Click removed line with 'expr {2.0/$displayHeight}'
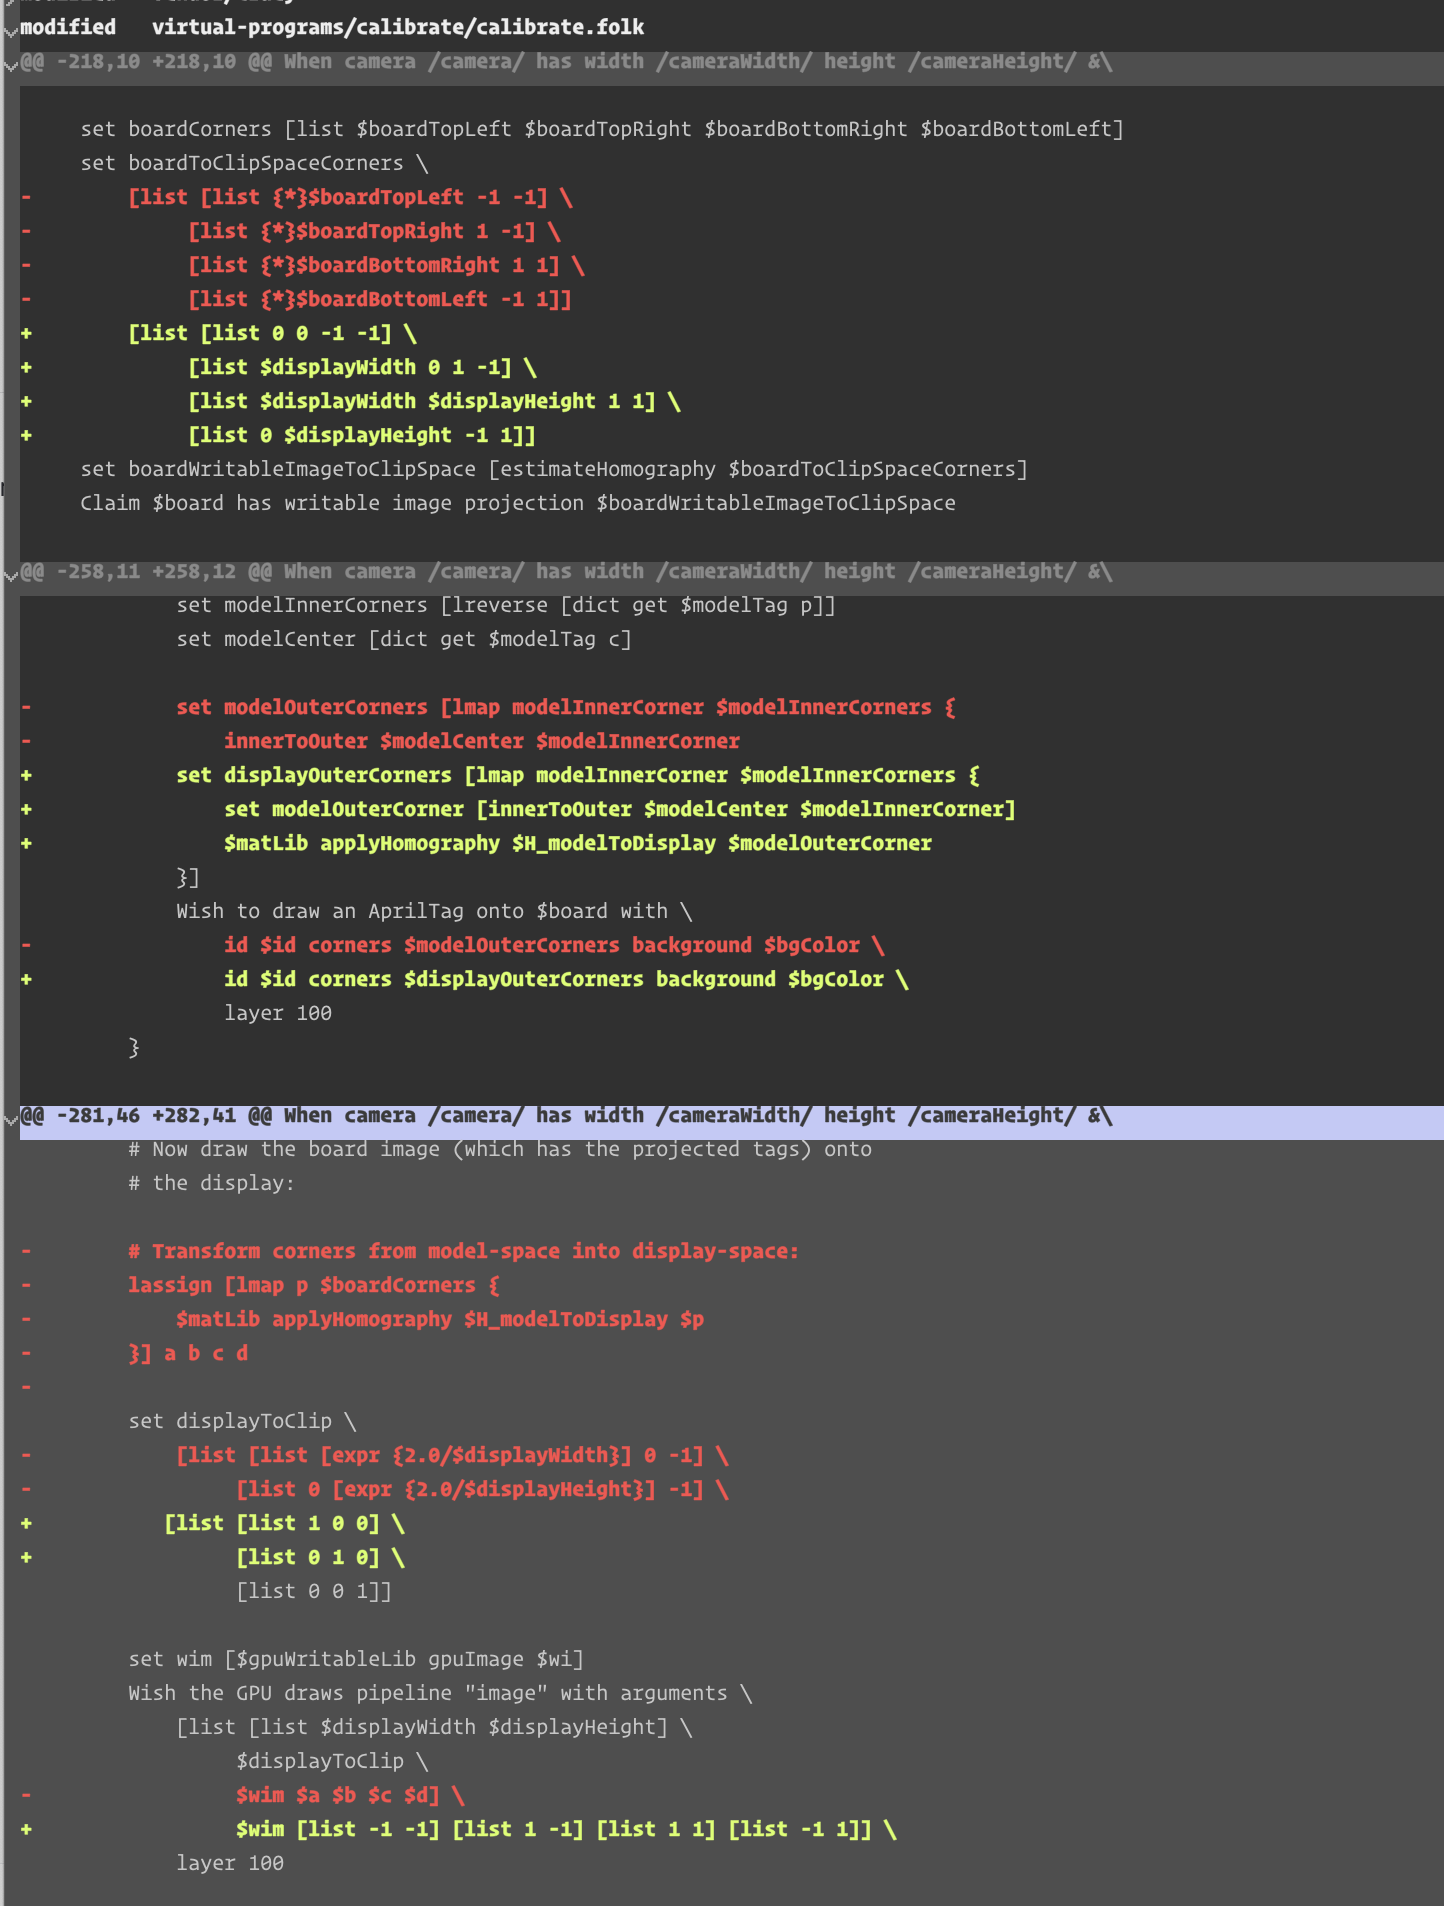Viewport: 1444px width, 1906px height. [x=482, y=1490]
